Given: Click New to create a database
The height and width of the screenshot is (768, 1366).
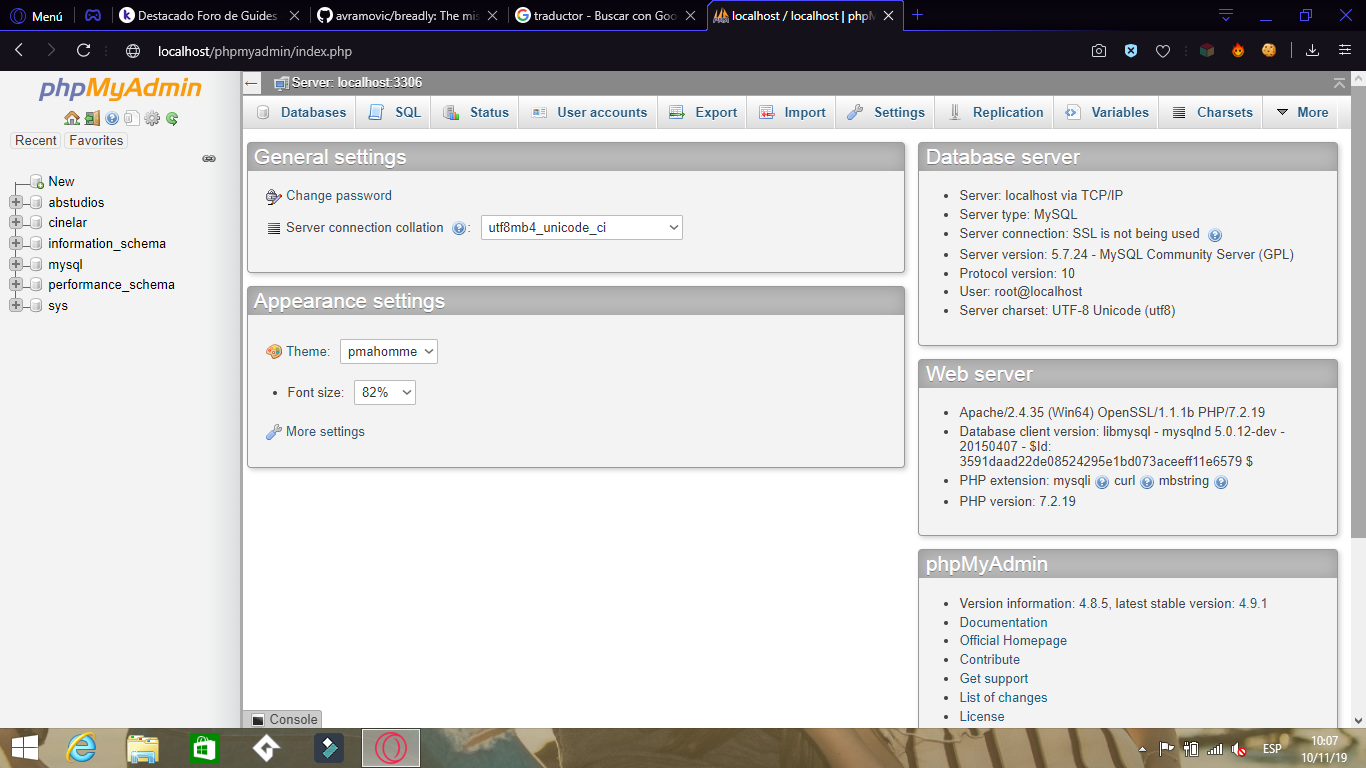Looking at the screenshot, I should click(61, 182).
